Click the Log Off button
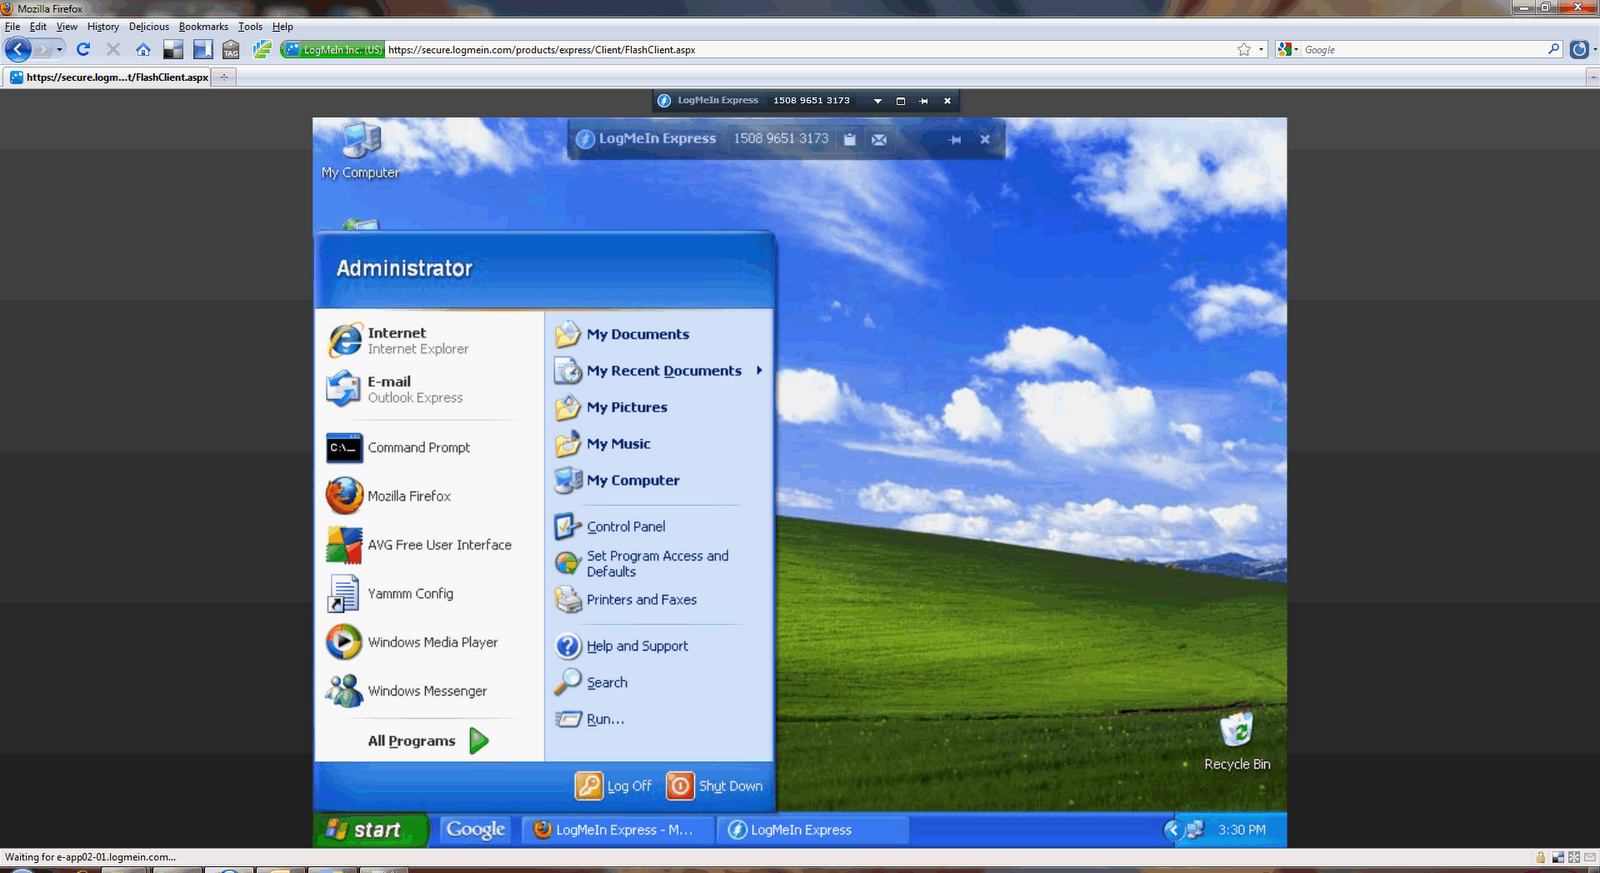The height and width of the screenshot is (873, 1600). pos(613,786)
